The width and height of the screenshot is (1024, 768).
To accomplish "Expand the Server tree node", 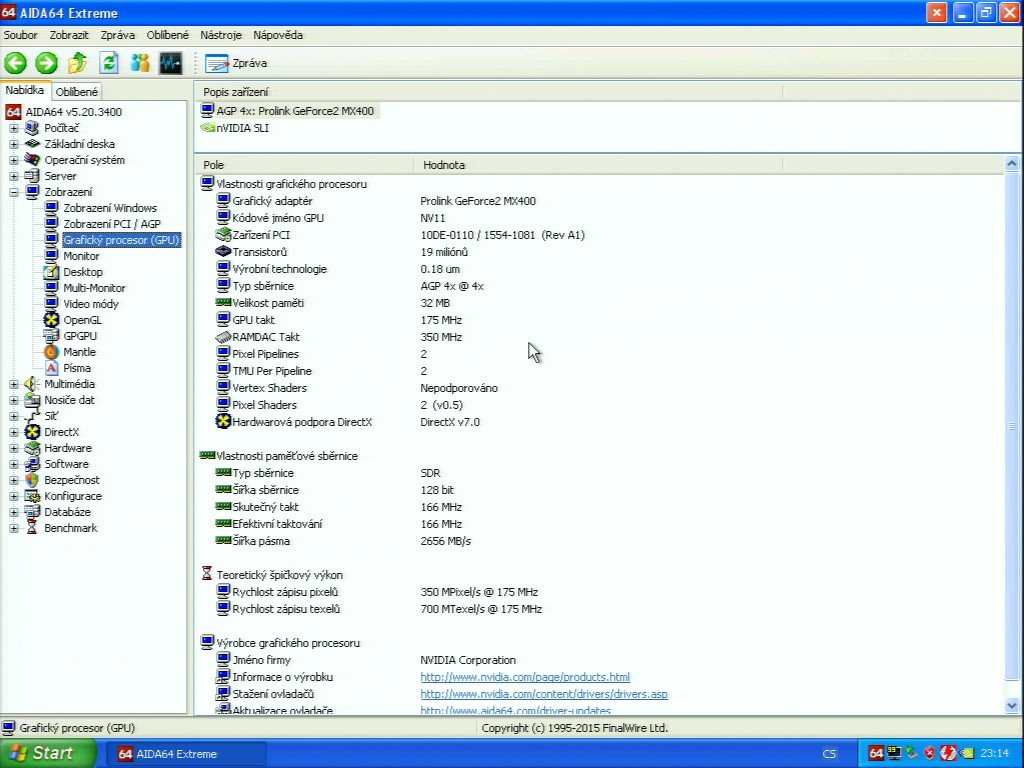I will point(14,176).
